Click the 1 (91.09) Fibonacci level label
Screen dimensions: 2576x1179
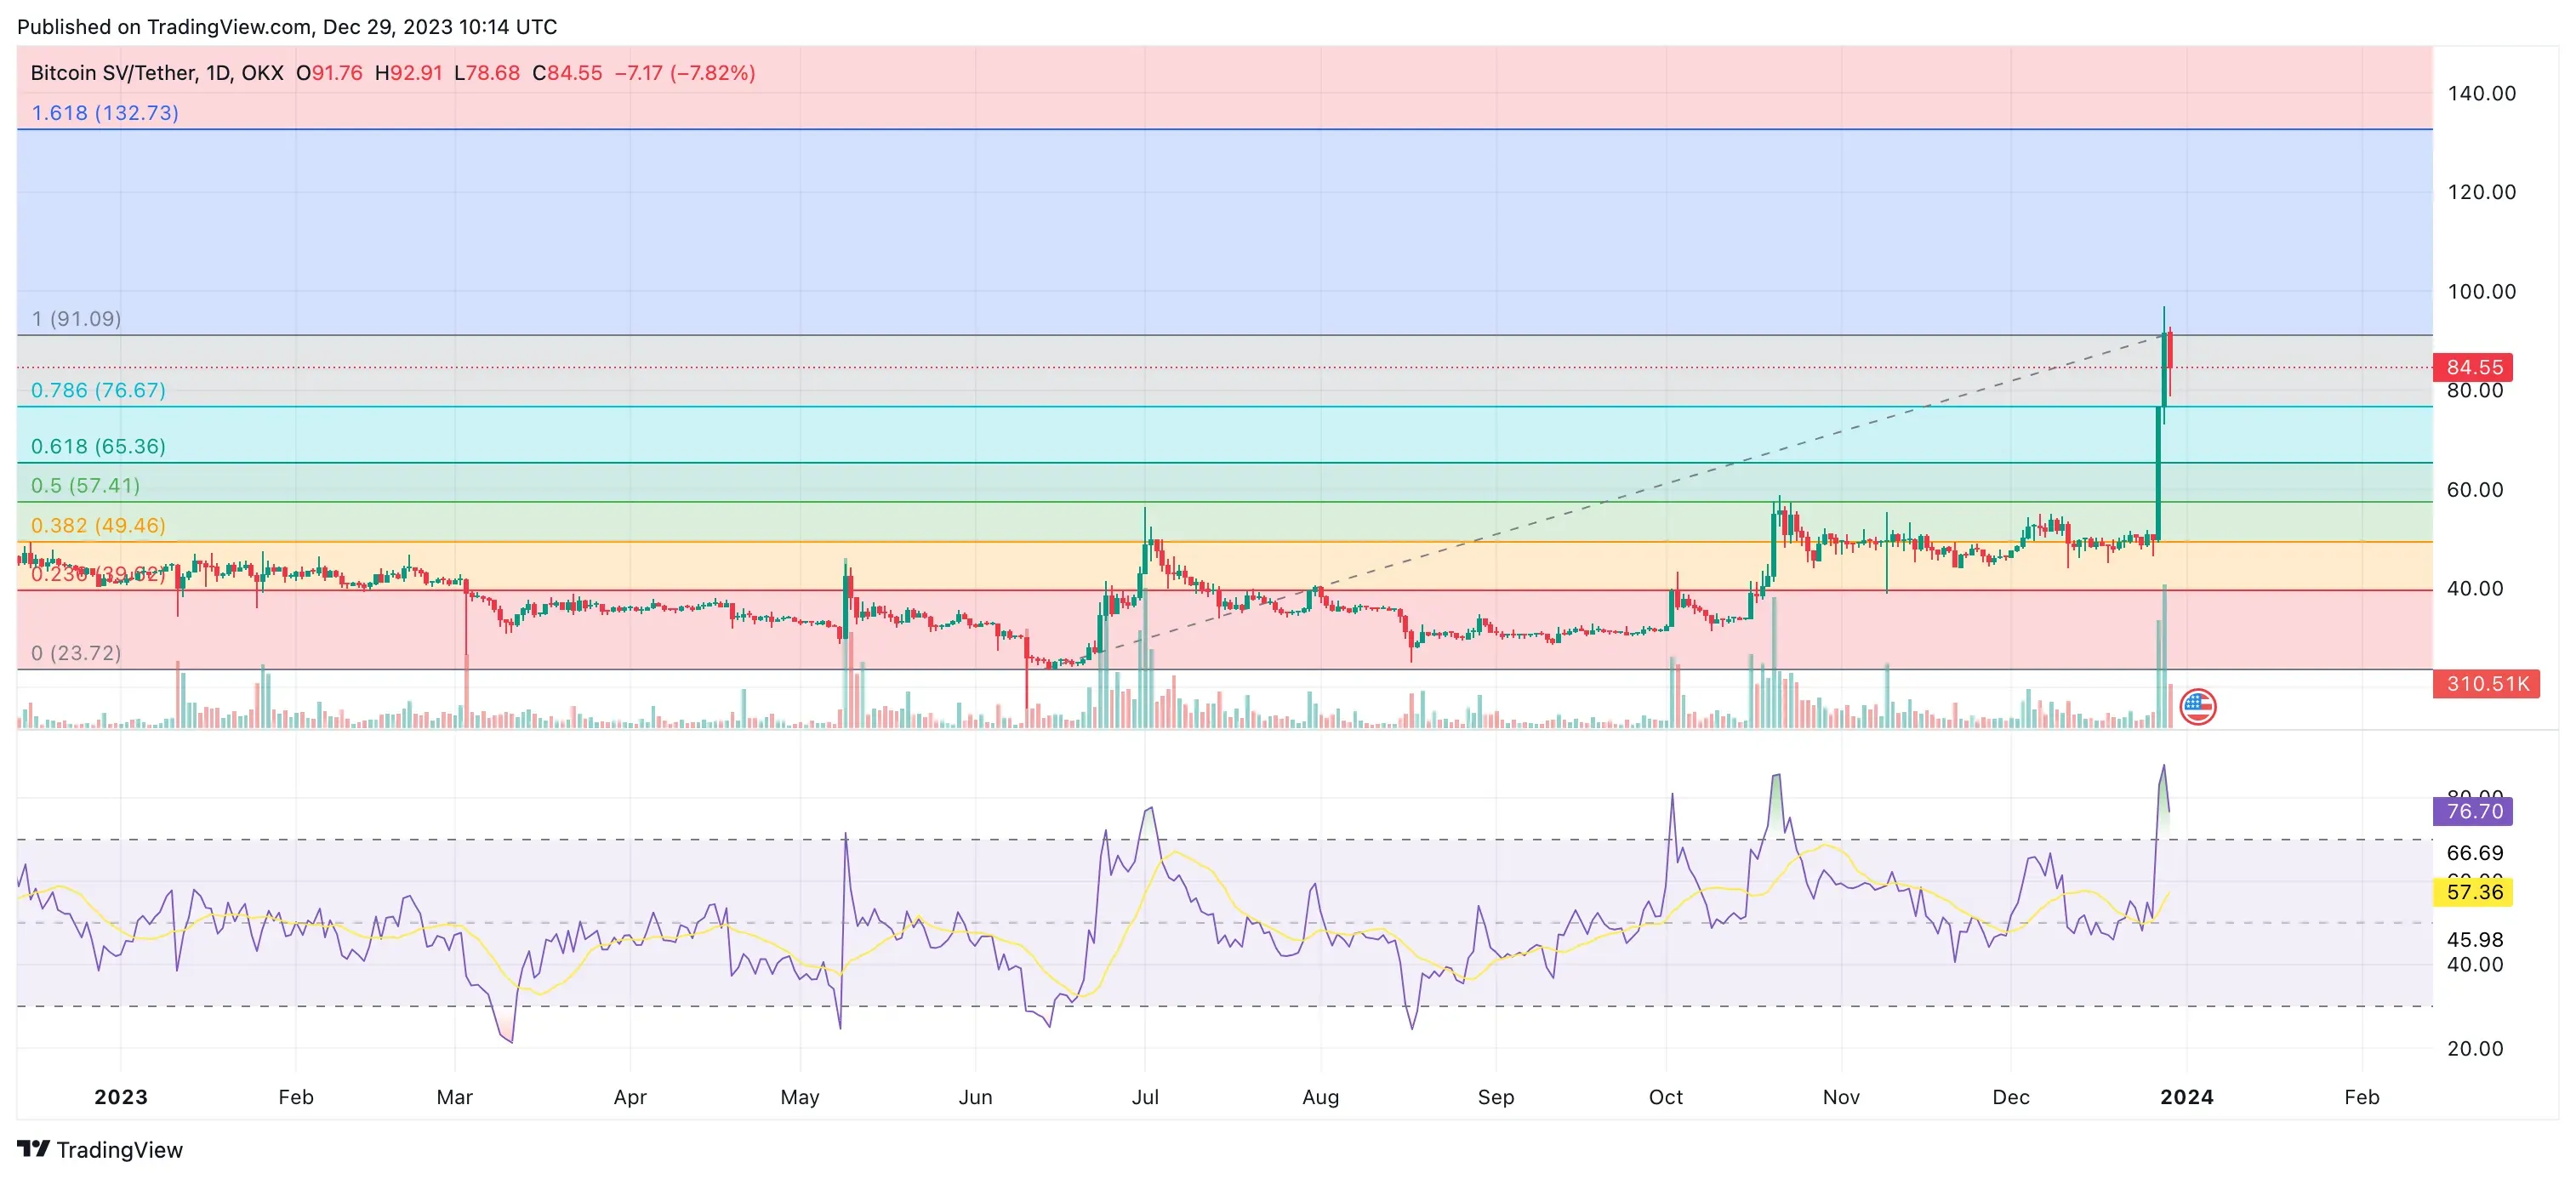point(76,318)
